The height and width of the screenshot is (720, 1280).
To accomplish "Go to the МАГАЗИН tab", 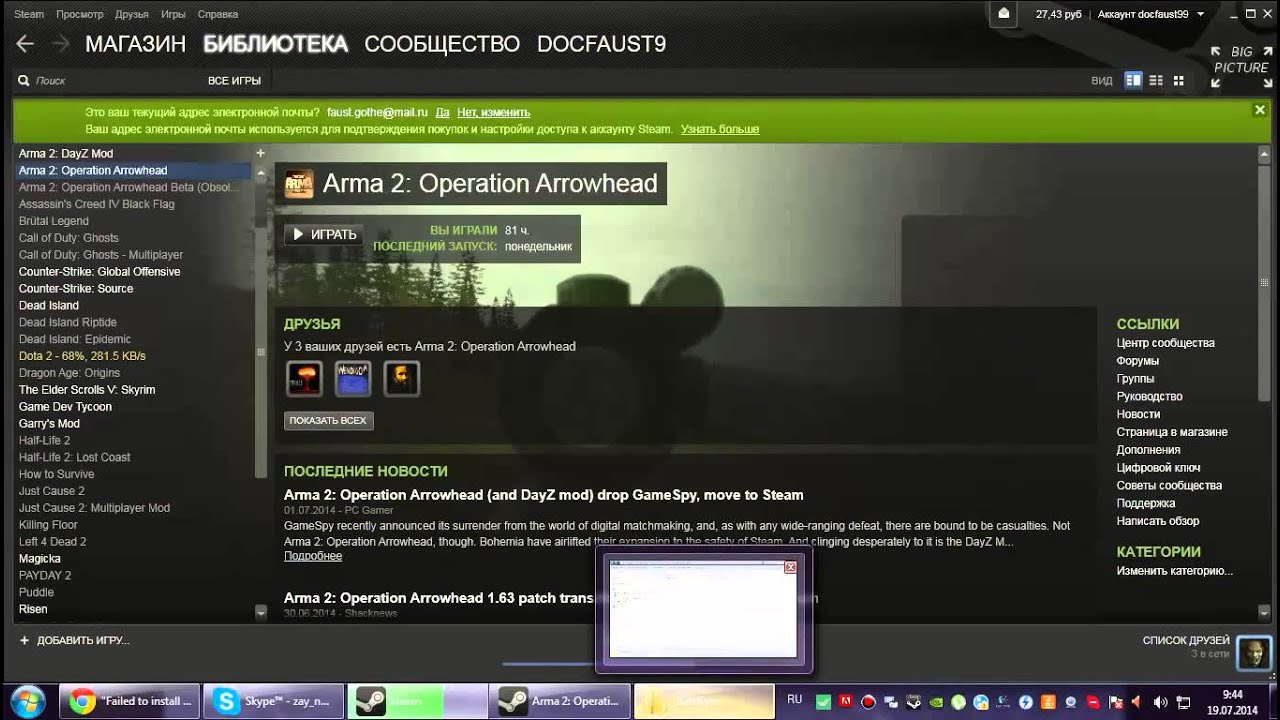I will [136, 44].
